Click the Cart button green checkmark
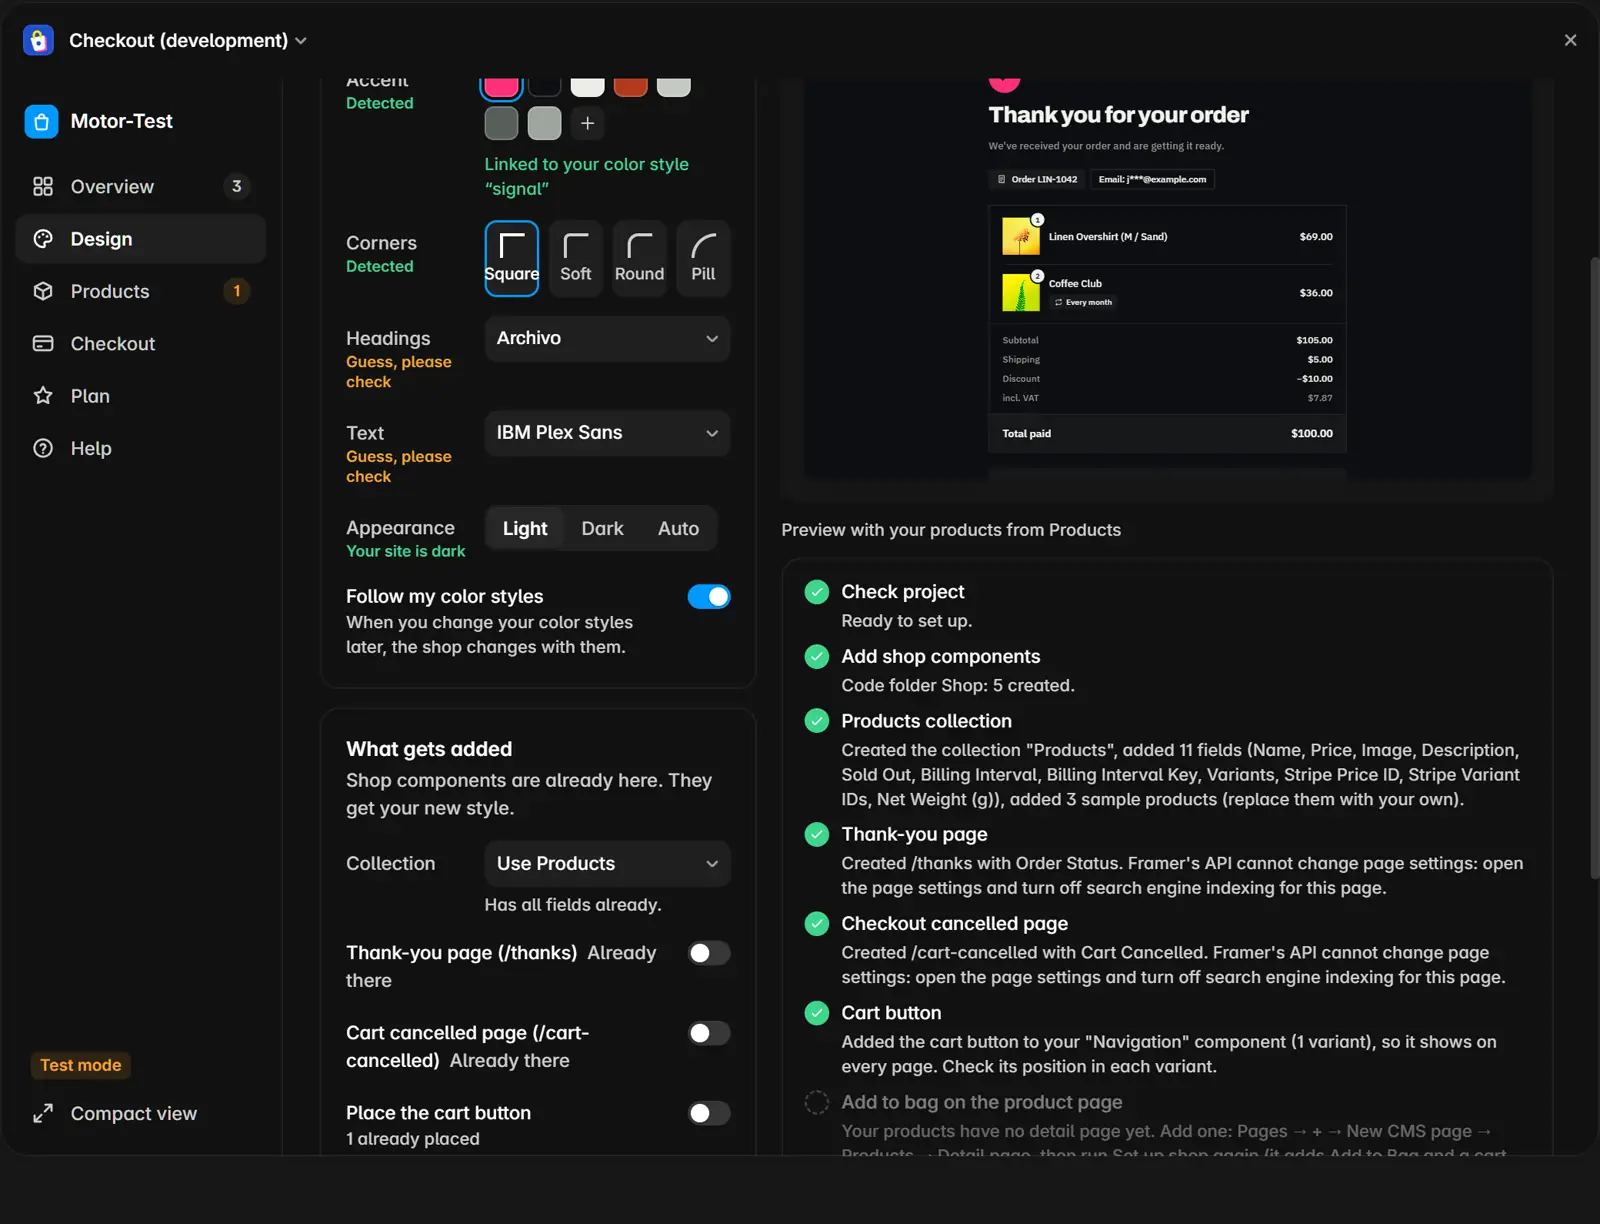Image resolution: width=1600 pixels, height=1224 pixels. [817, 1013]
